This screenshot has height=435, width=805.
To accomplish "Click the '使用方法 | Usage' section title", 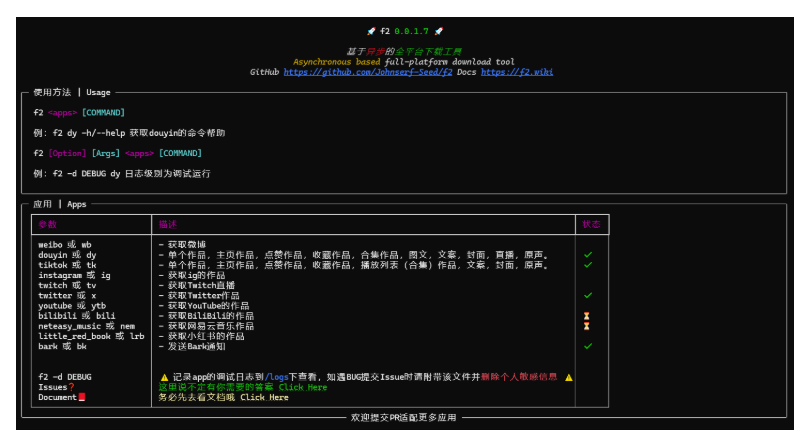I will pos(72,92).
